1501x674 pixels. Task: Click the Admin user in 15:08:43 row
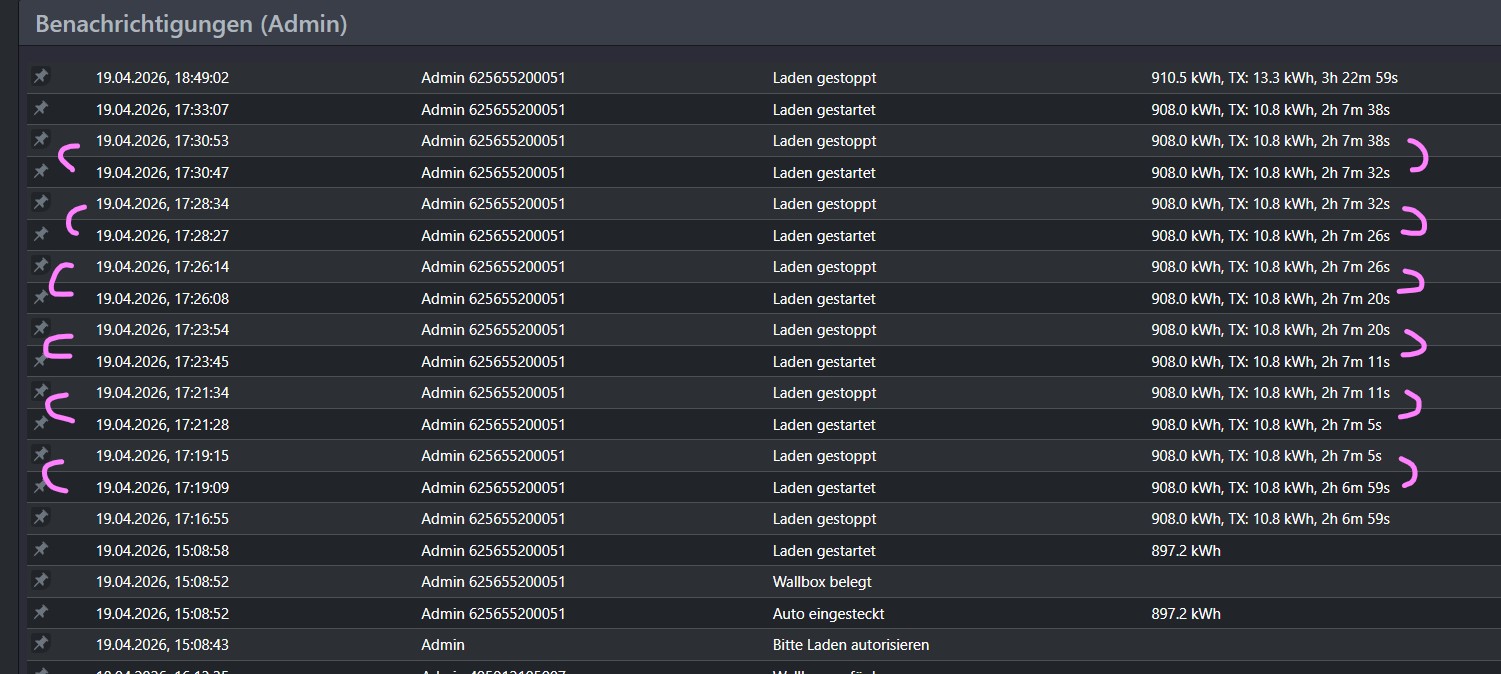tap(443, 645)
